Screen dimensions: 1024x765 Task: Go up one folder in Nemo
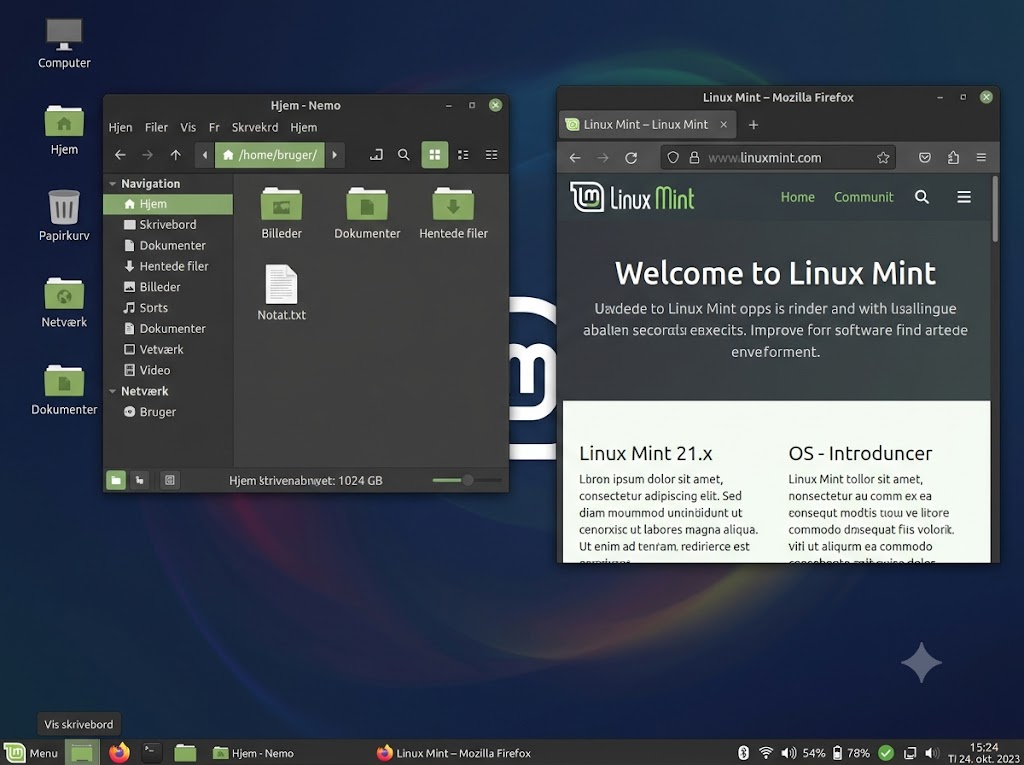click(x=176, y=155)
